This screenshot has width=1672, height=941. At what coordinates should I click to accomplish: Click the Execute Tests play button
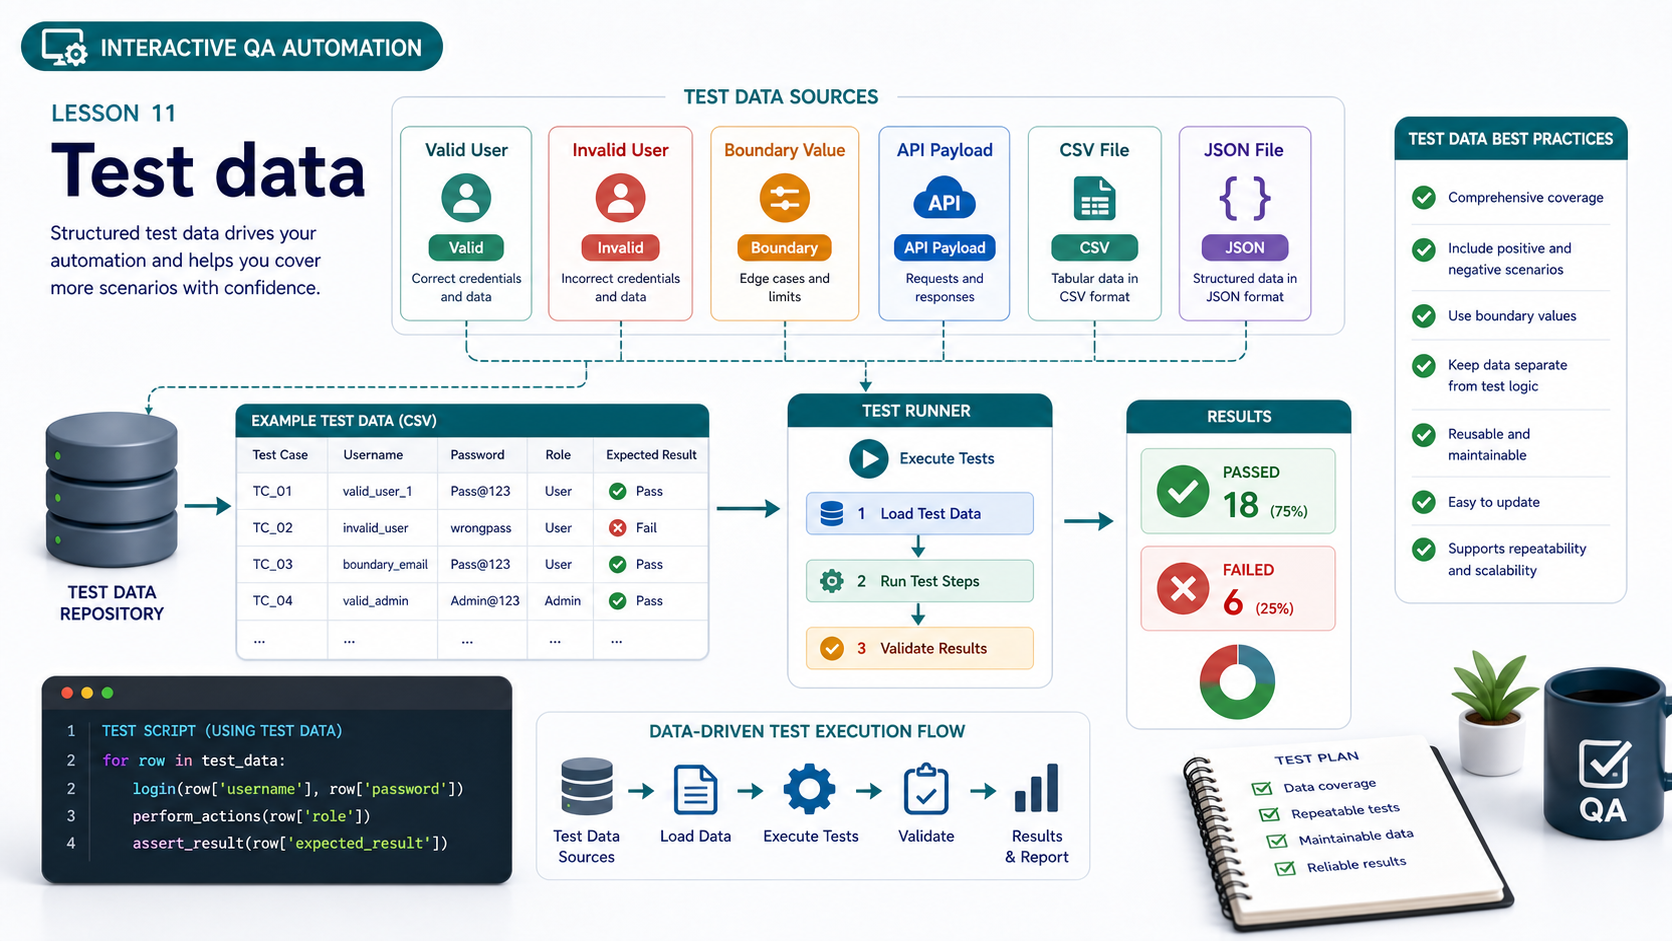click(868, 459)
